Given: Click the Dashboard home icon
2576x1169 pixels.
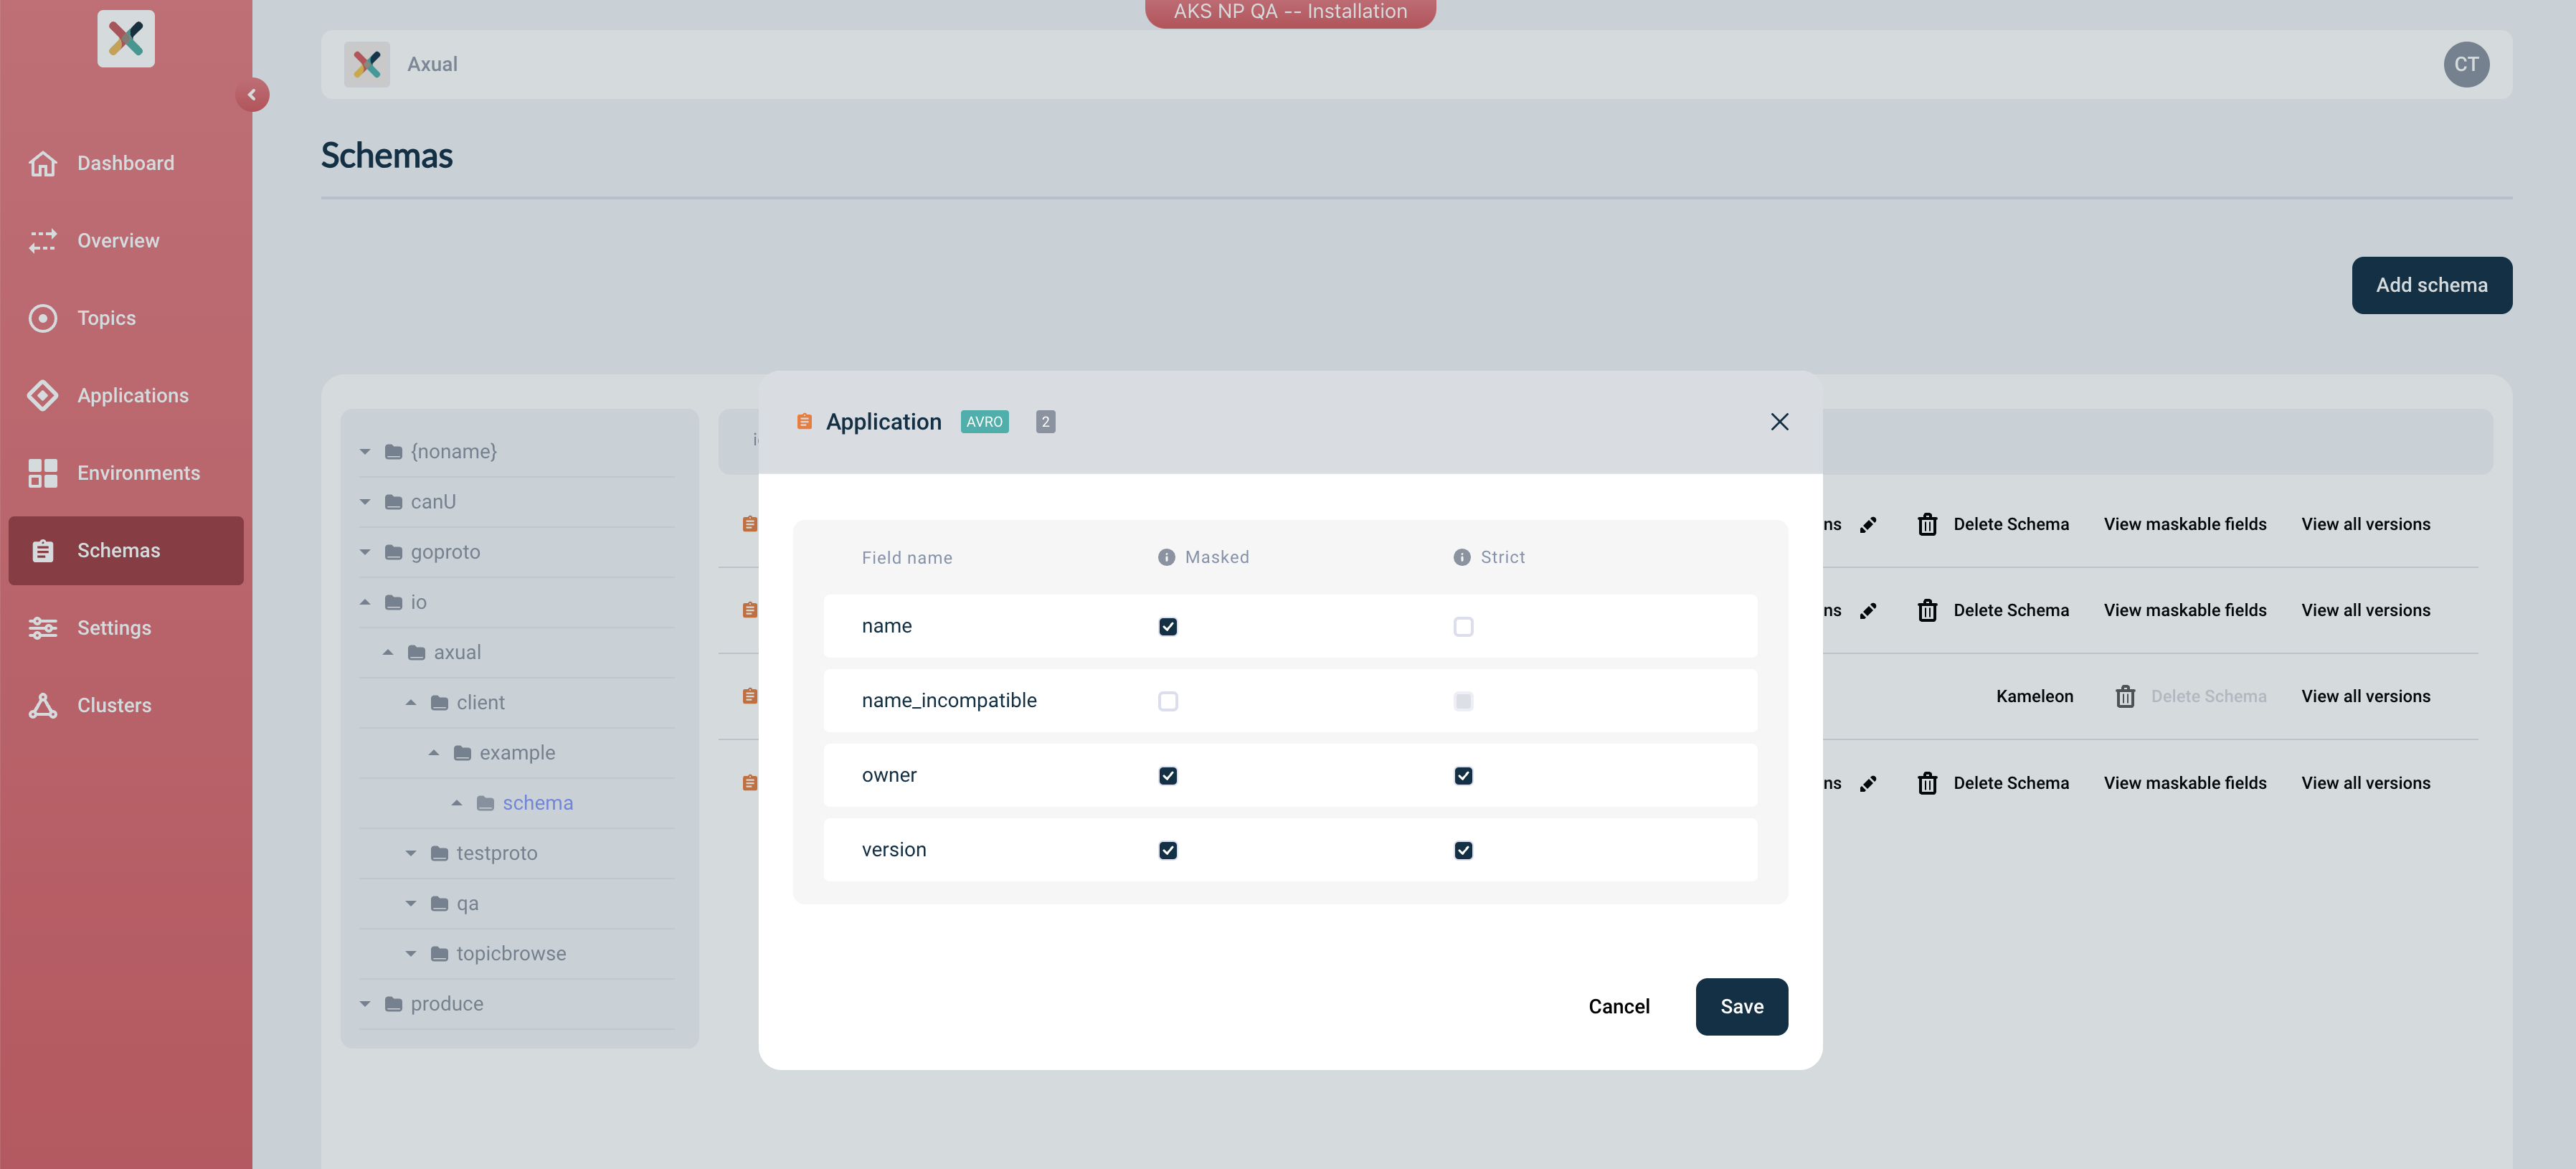Looking at the screenshot, I should click(x=42, y=163).
